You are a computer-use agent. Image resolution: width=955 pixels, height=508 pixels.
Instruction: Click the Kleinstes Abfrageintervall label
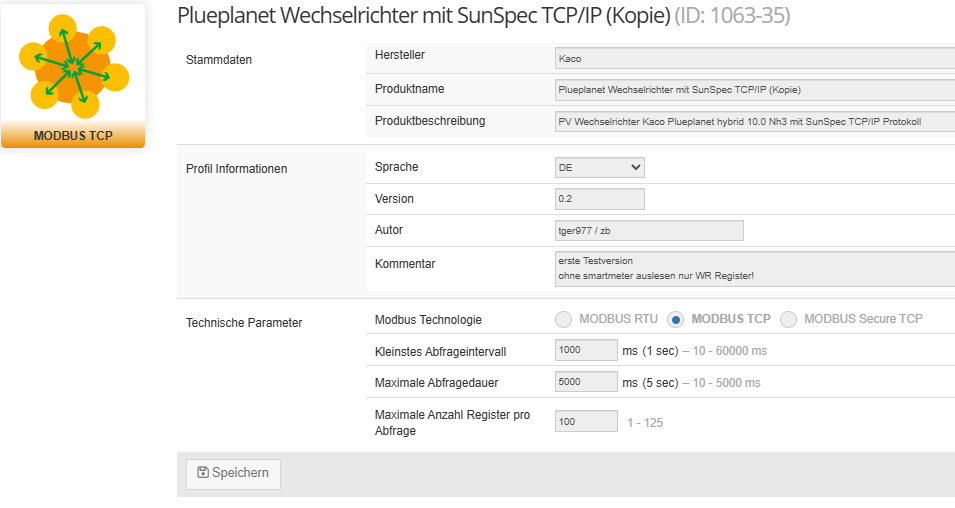440,351
